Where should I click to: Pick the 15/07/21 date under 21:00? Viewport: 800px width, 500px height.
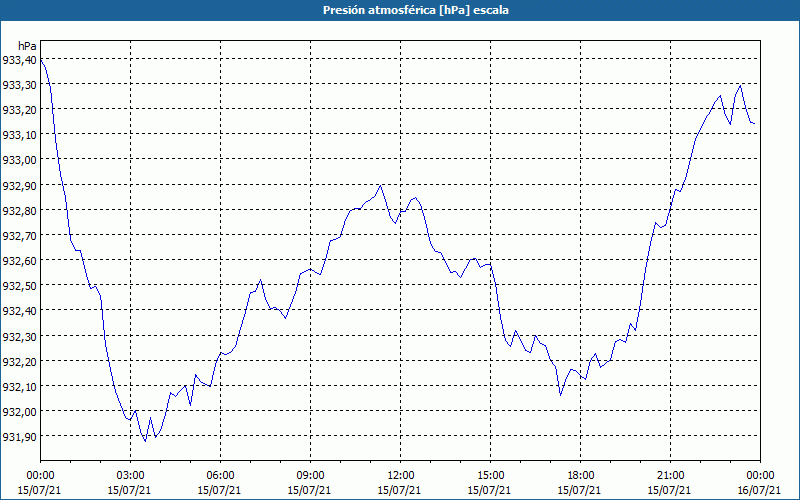point(669,490)
